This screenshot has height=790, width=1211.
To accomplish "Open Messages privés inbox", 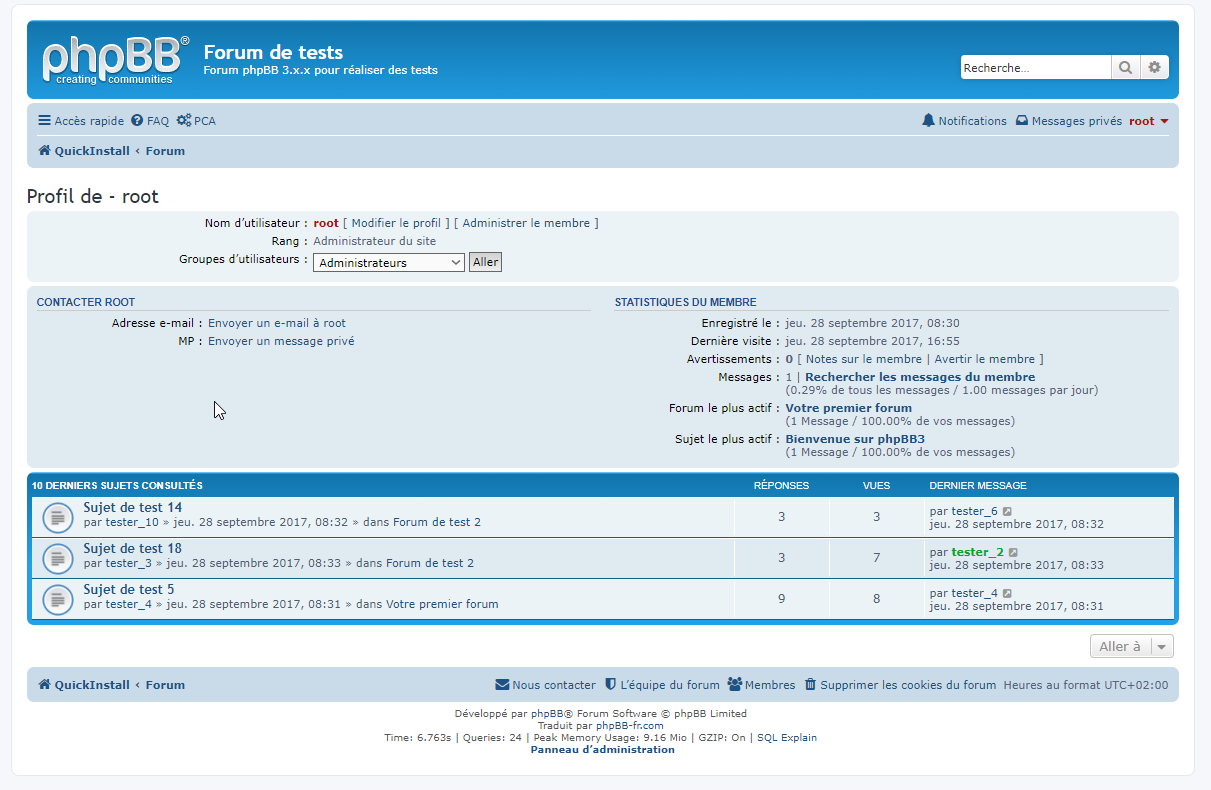I will [1068, 121].
